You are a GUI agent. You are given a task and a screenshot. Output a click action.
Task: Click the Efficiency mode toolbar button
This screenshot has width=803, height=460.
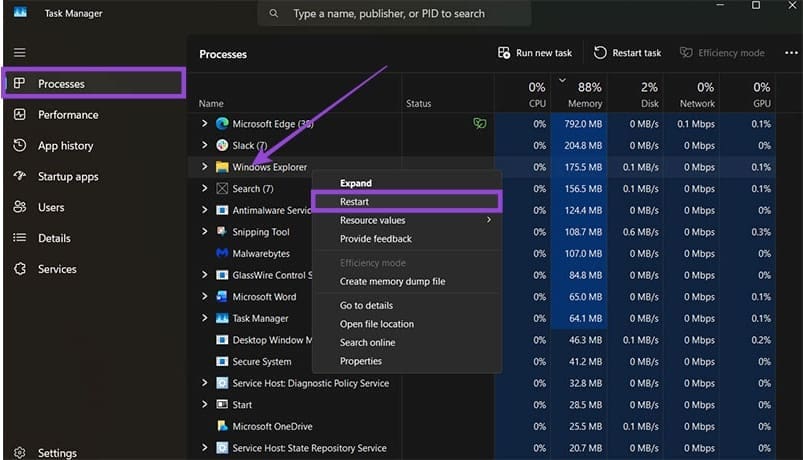[x=722, y=53]
